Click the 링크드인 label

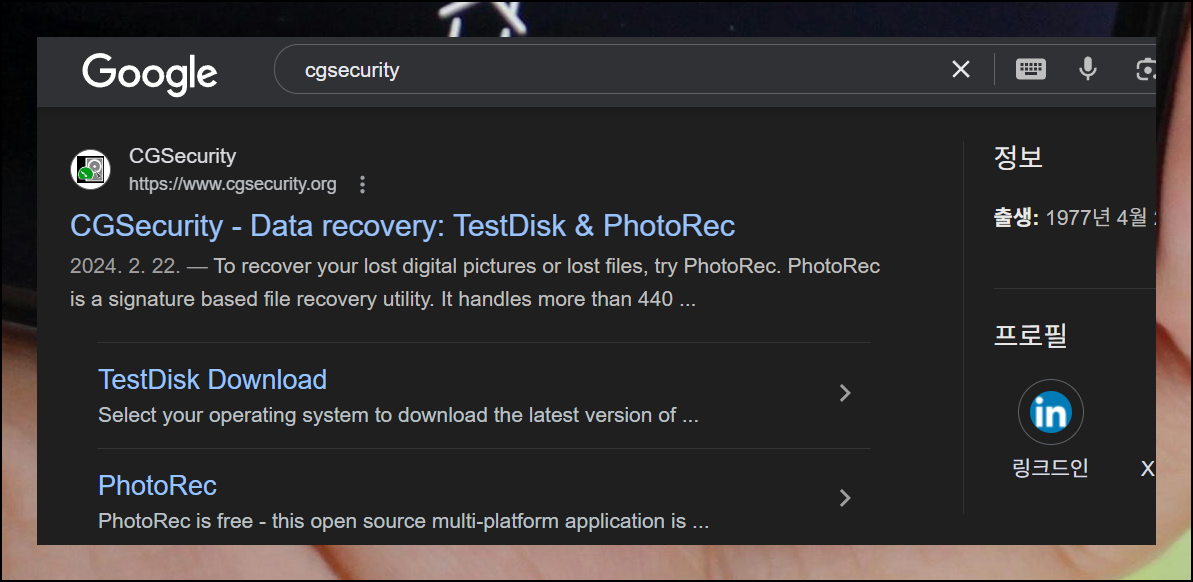click(1051, 468)
